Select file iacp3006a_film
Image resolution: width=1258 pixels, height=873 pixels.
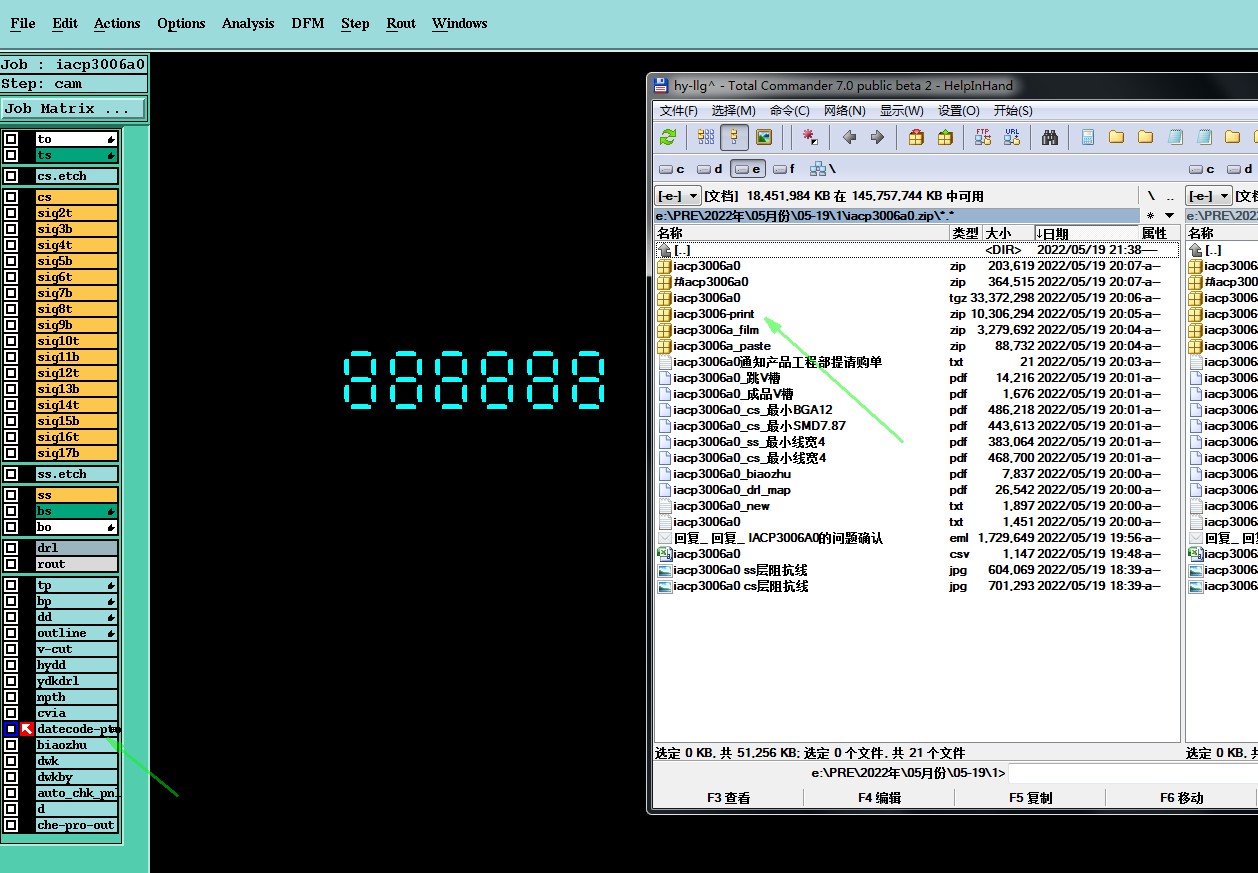coord(716,330)
